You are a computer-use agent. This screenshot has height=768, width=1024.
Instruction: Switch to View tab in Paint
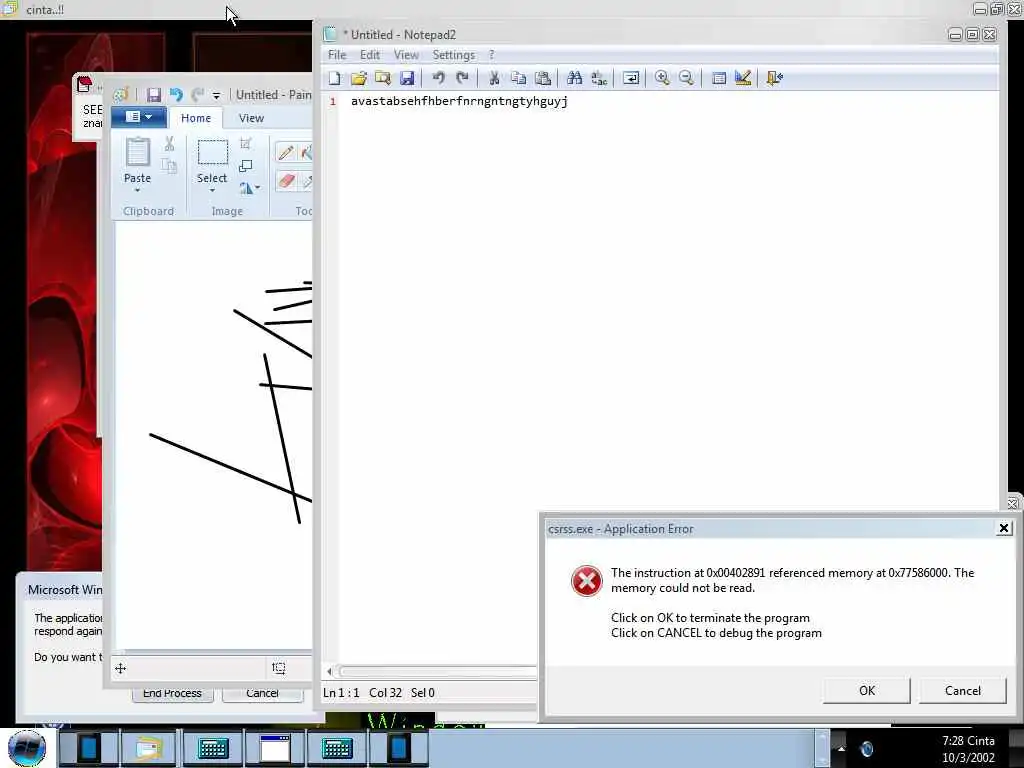[x=251, y=118]
